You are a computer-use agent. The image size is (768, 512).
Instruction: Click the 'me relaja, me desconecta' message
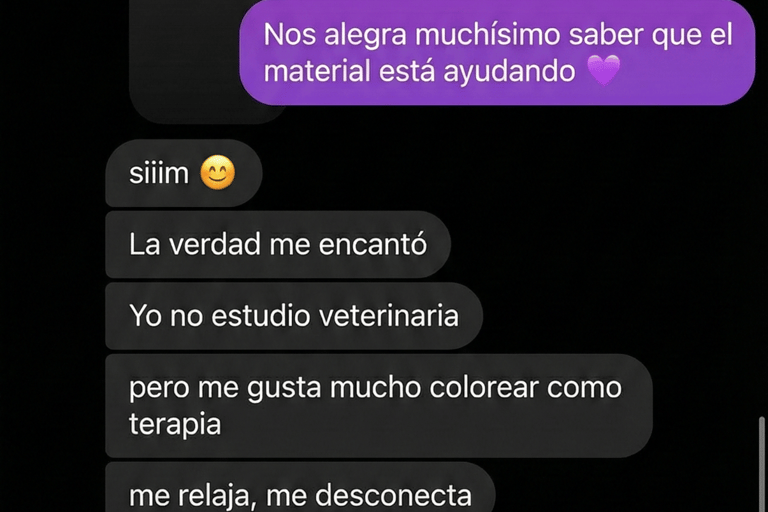(x=300, y=487)
